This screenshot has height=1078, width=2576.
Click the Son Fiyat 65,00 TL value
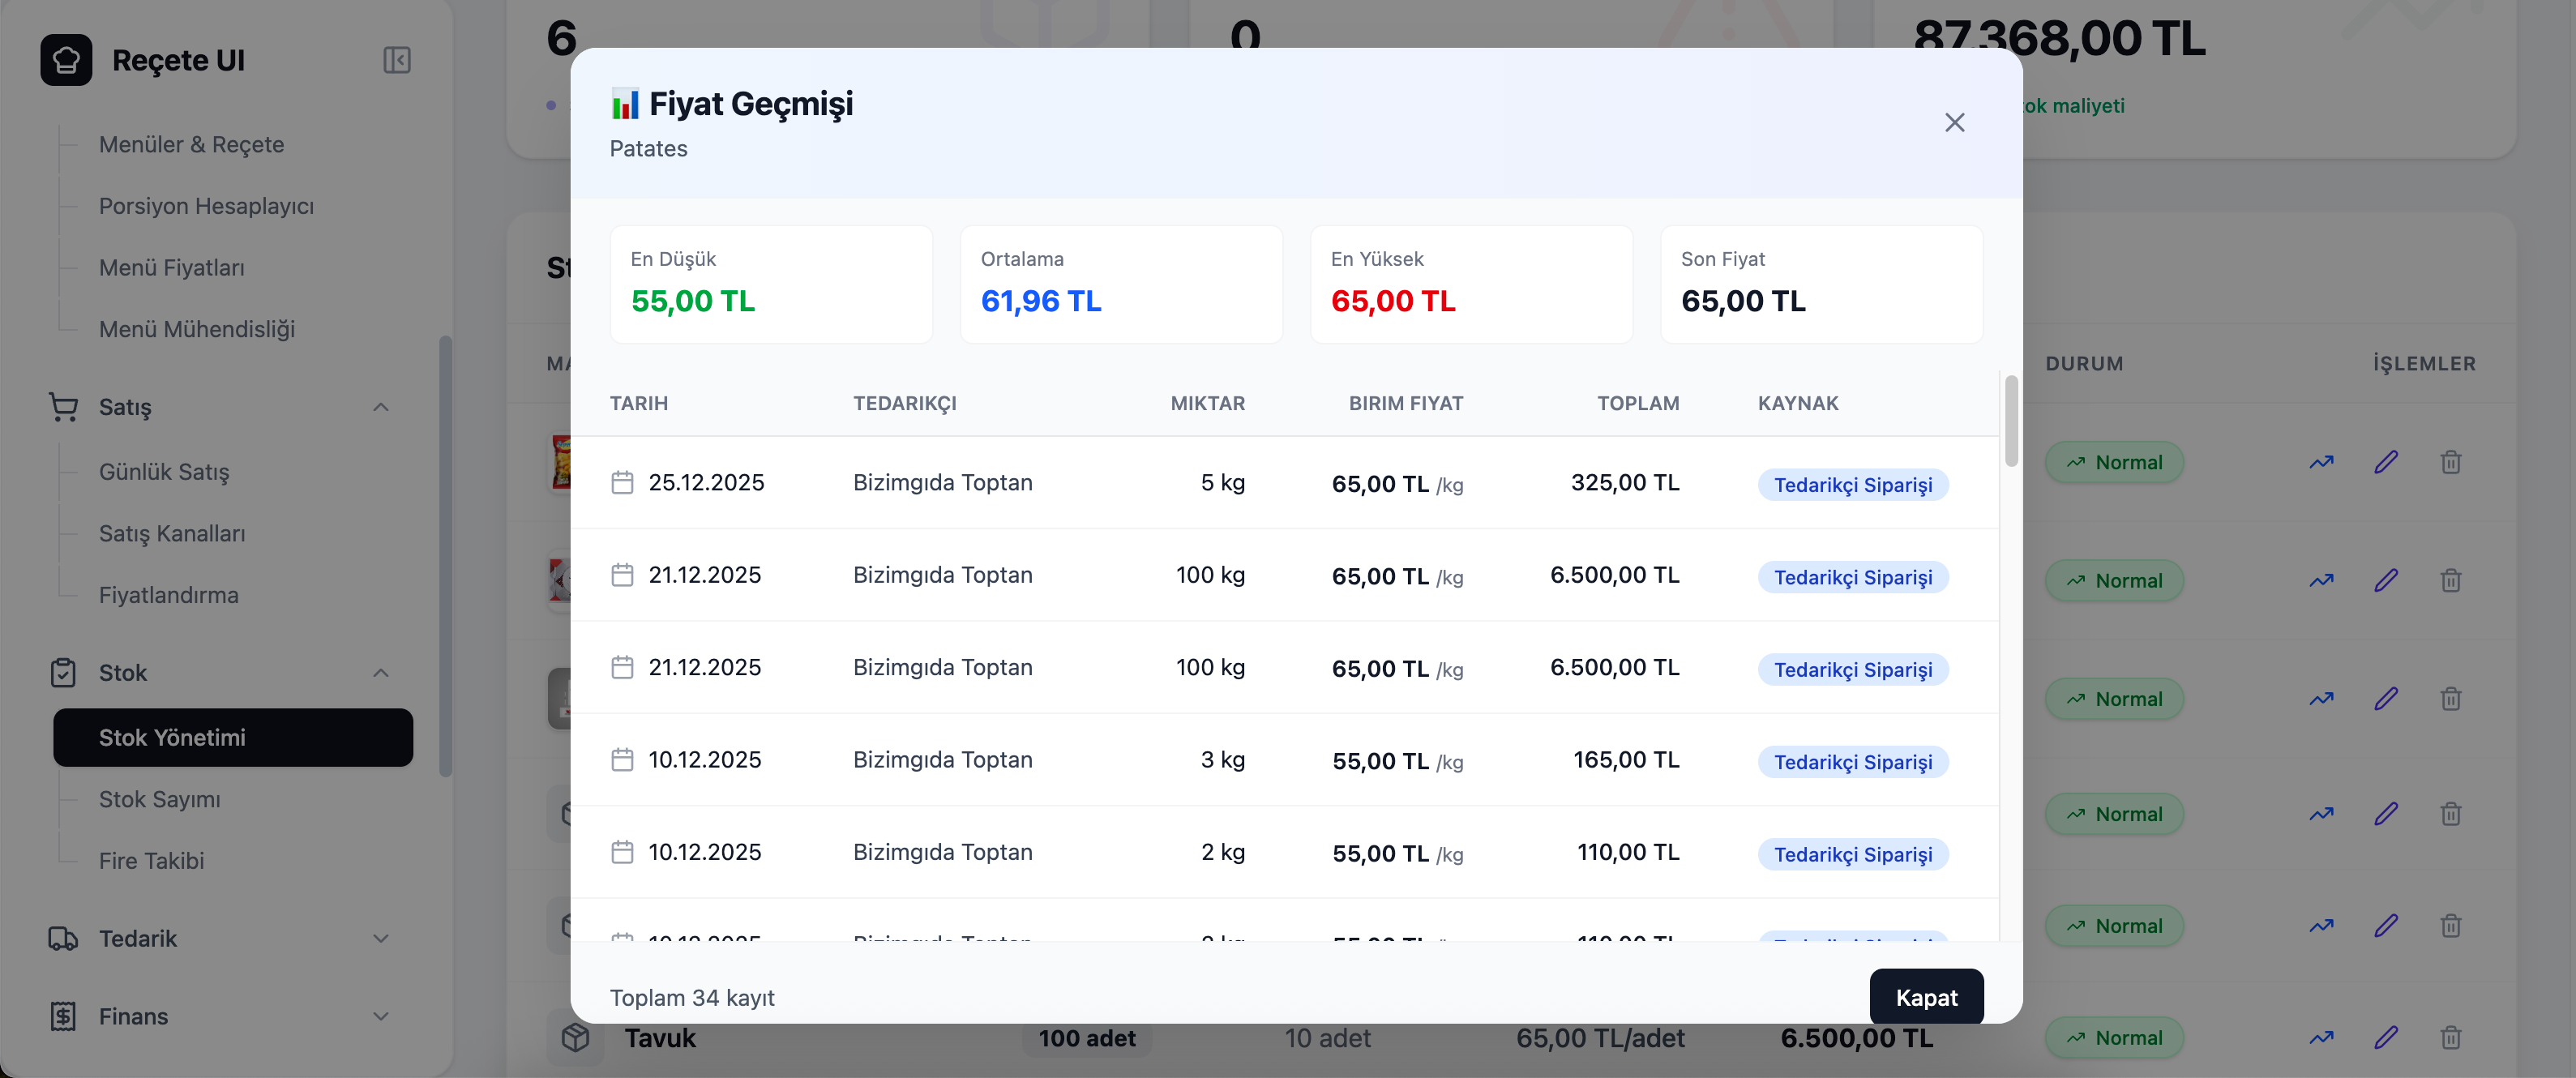pyautogui.click(x=1743, y=301)
